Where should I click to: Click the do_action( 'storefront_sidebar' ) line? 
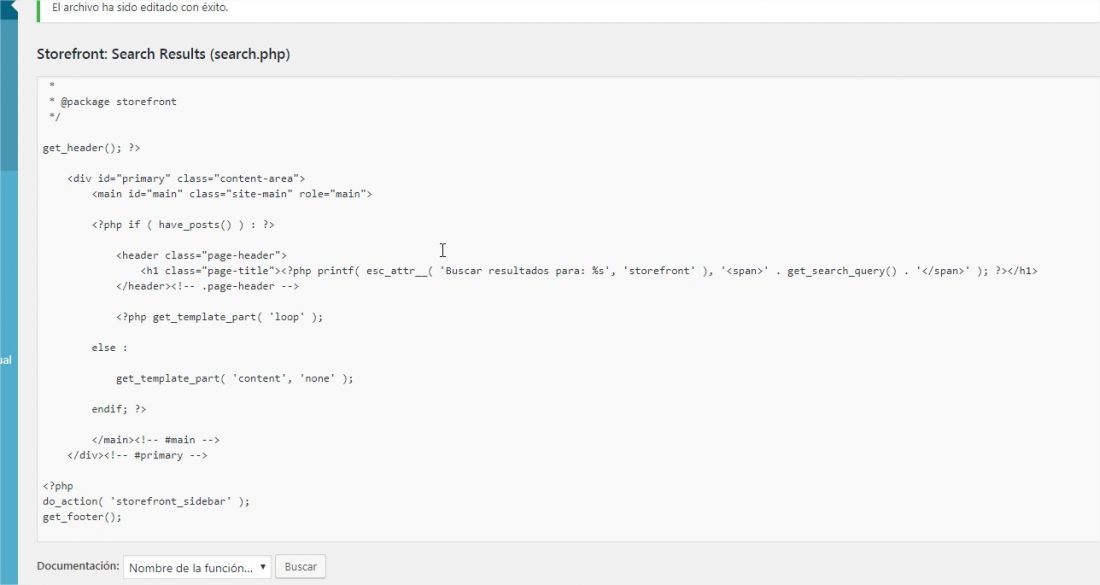point(146,502)
